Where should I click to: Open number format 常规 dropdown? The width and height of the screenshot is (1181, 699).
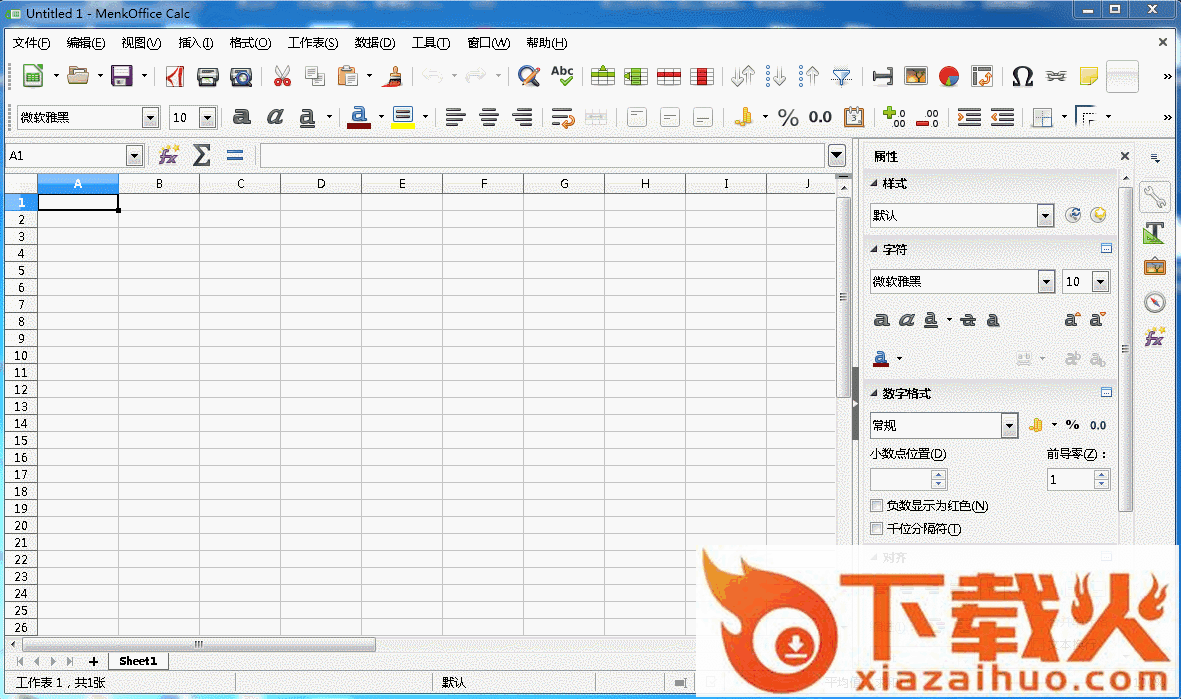(x=1009, y=426)
